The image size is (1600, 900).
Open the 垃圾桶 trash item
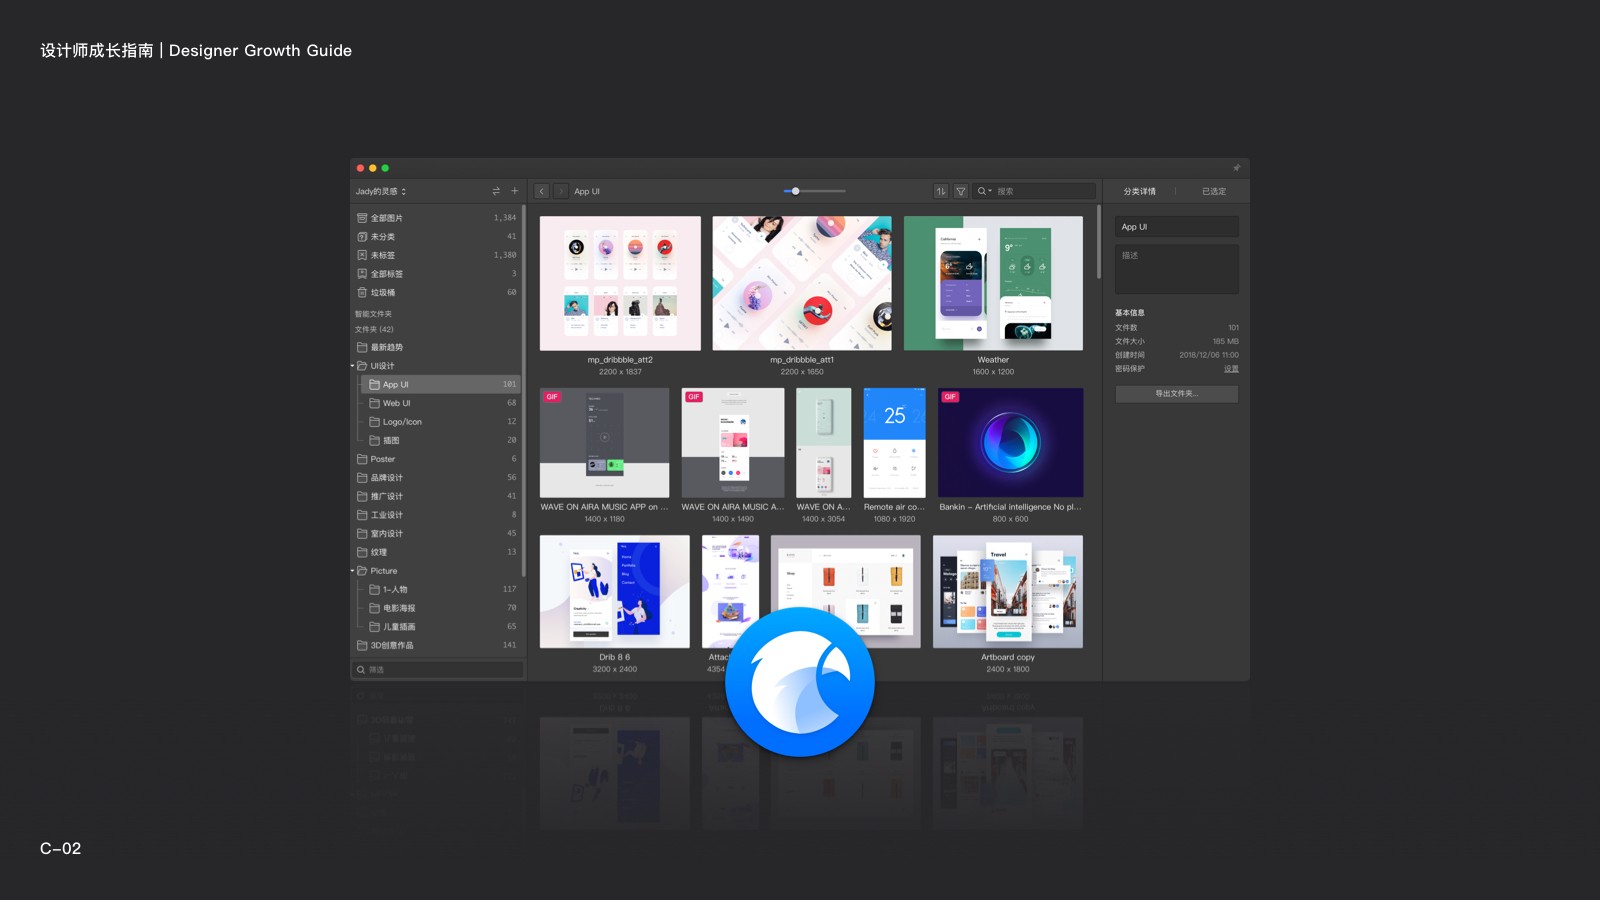coord(383,293)
